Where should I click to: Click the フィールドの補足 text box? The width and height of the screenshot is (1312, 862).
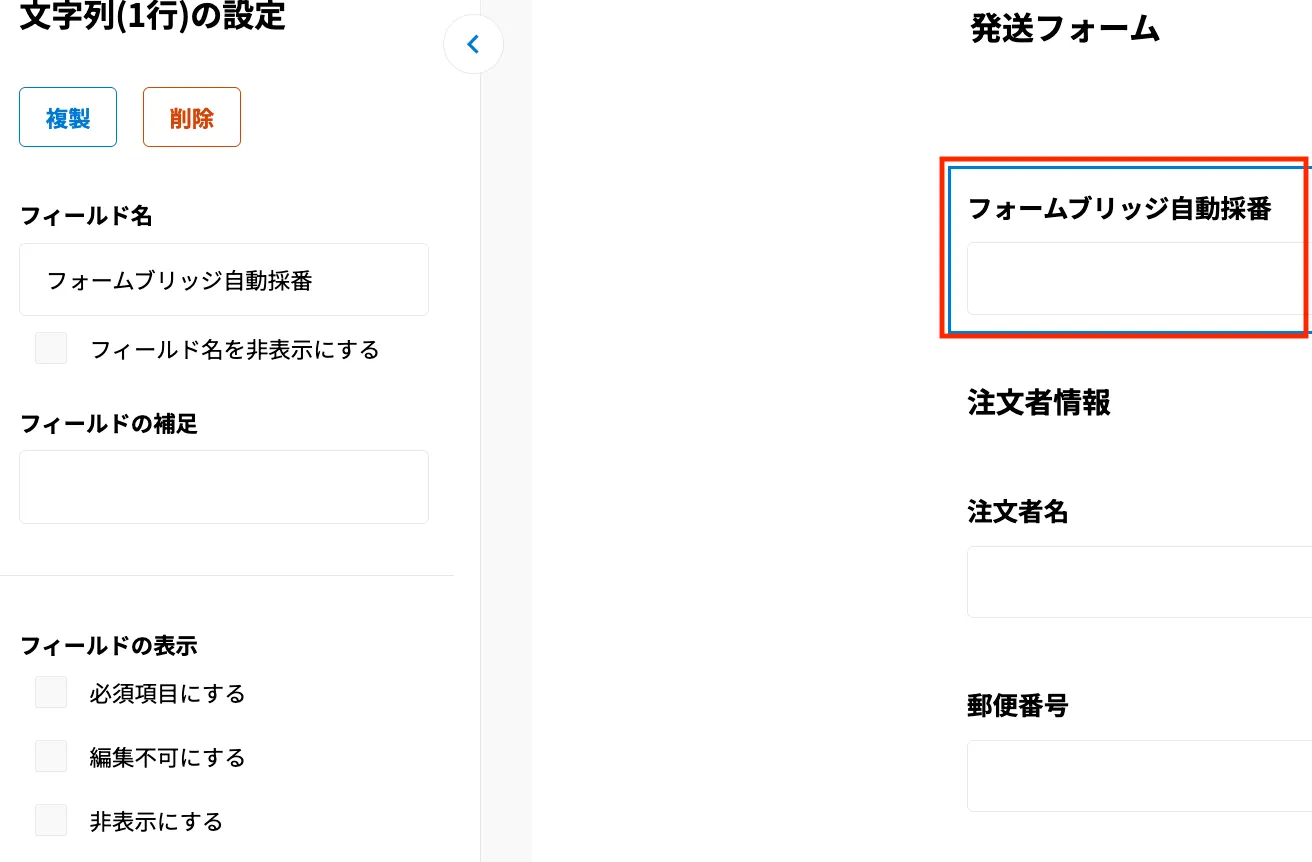tap(224, 487)
